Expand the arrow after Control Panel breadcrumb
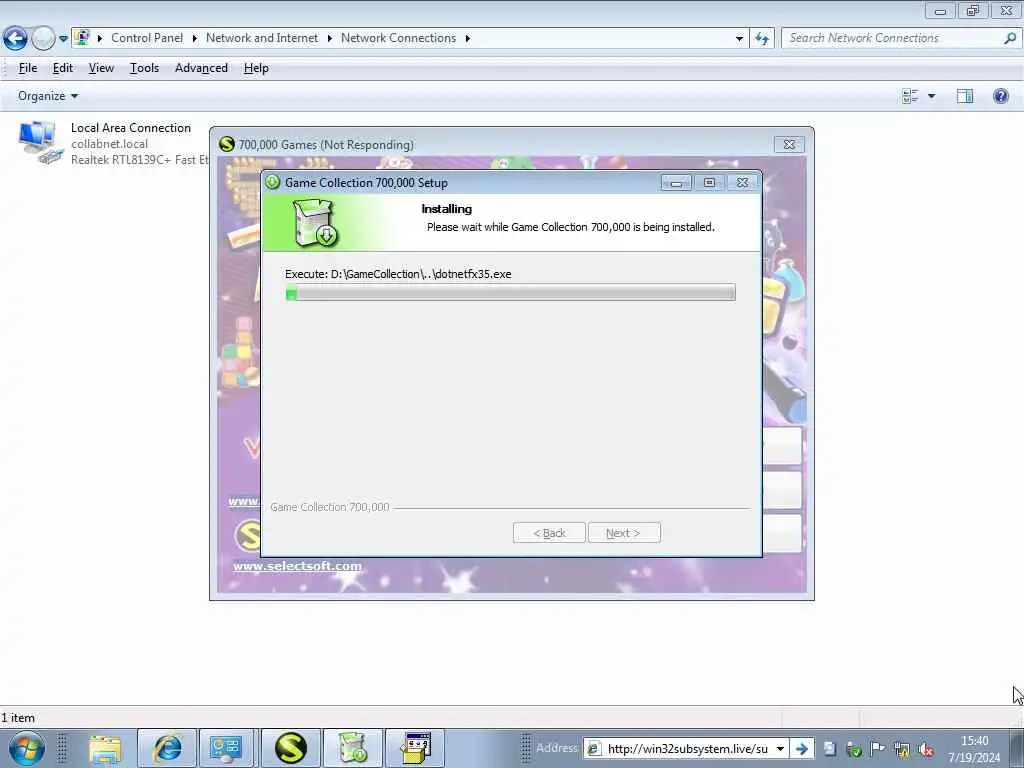This screenshot has height=768, width=1024. pyautogui.click(x=195, y=39)
